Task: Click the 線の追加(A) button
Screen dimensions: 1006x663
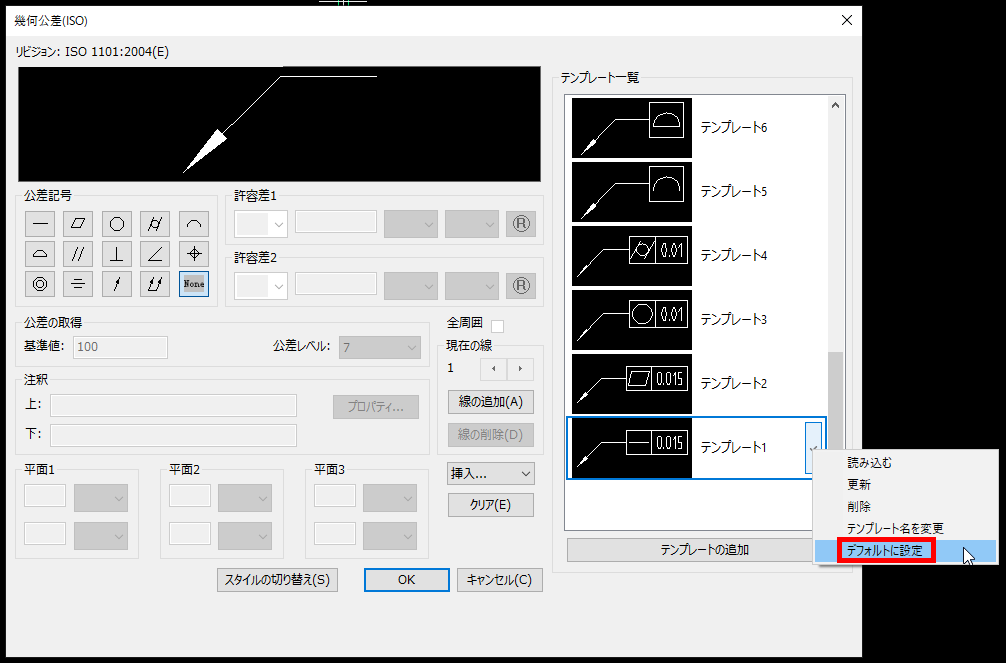Action: pyautogui.click(x=490, y=402)
